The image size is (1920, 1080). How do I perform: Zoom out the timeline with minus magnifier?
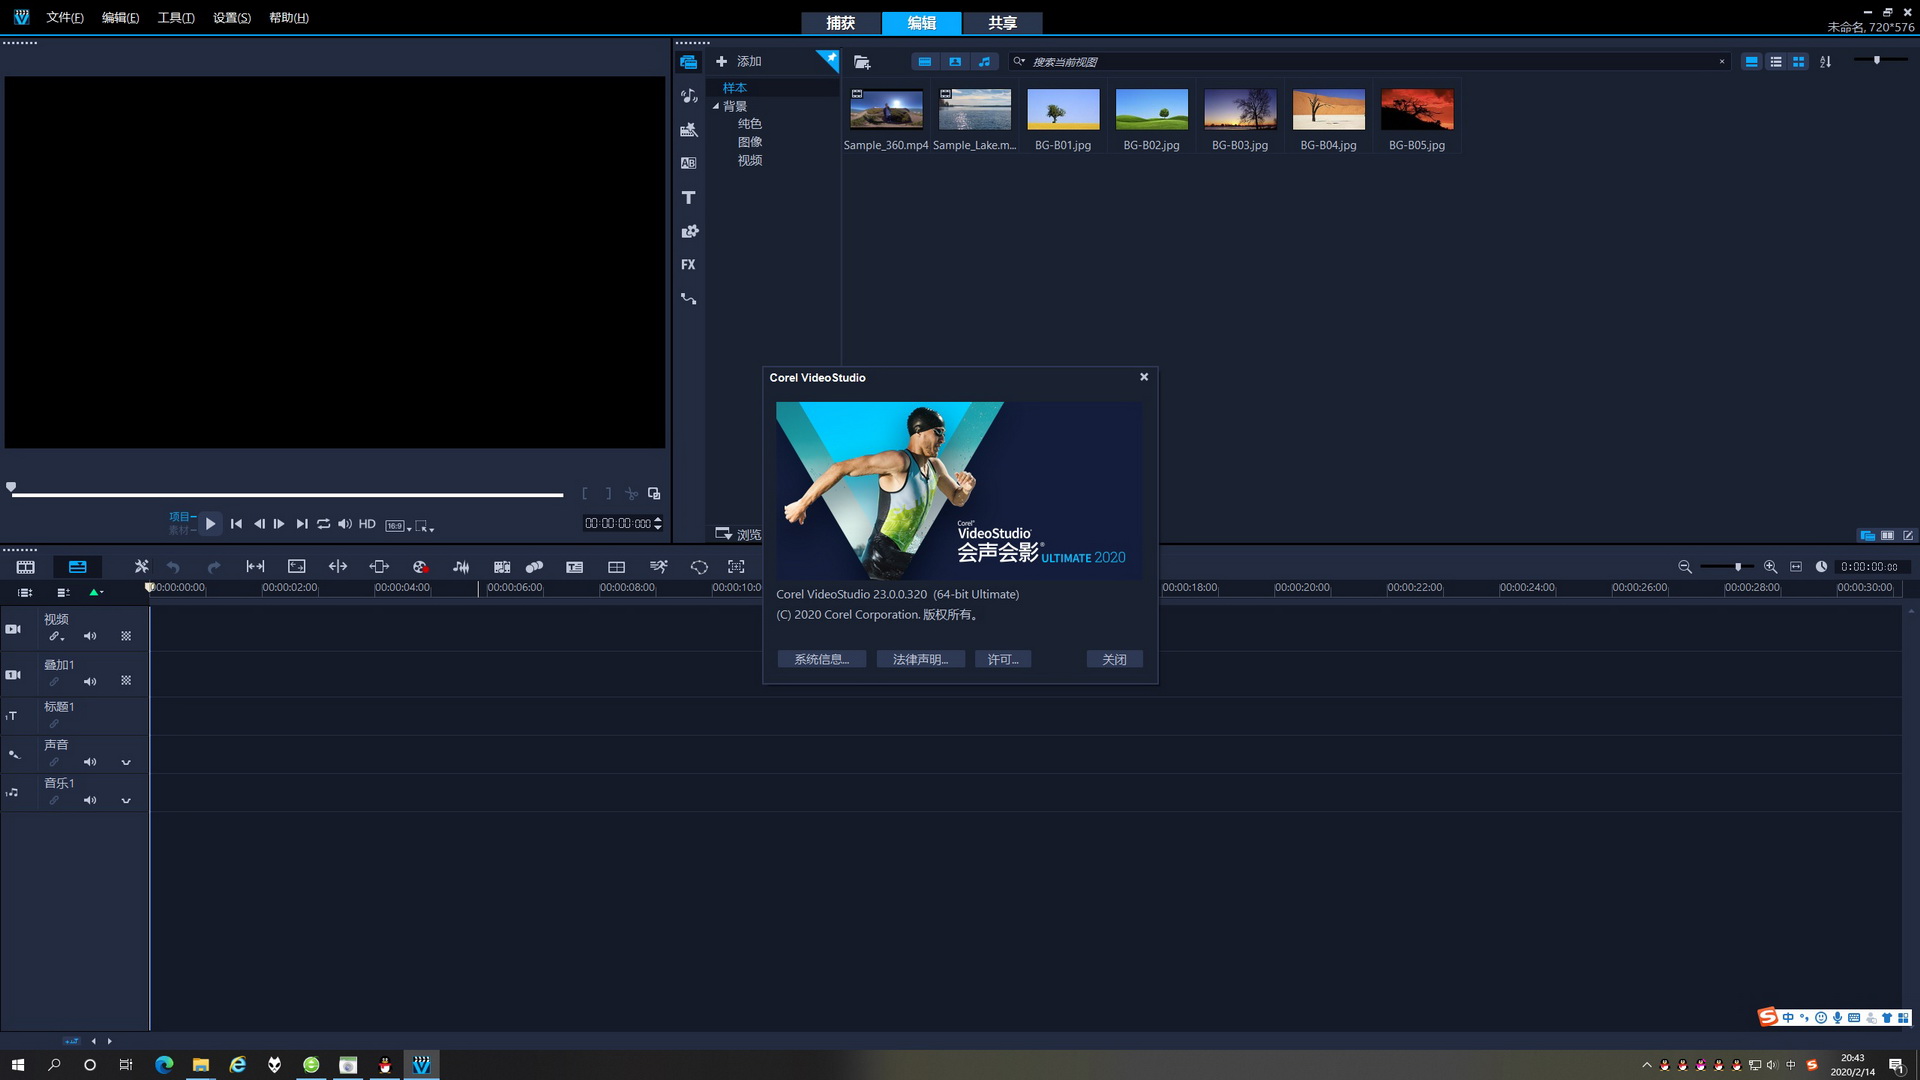coord(1685,567)
